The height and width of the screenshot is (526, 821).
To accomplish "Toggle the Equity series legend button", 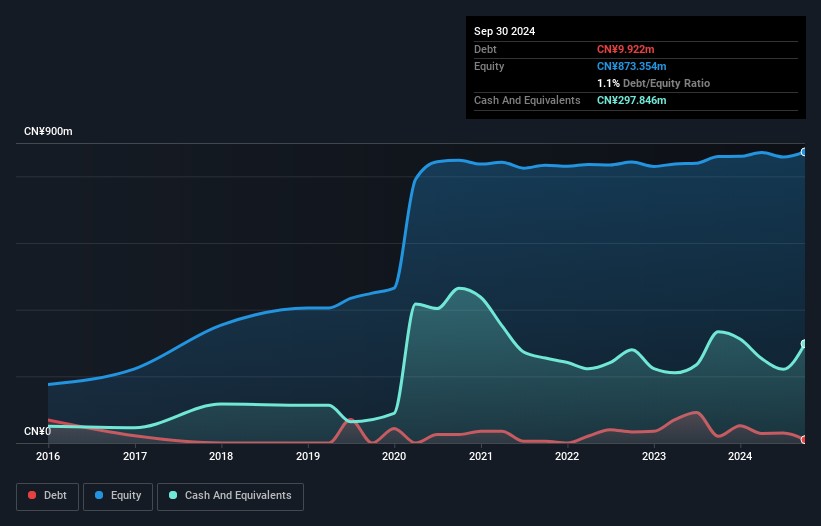I will point(118,496).
